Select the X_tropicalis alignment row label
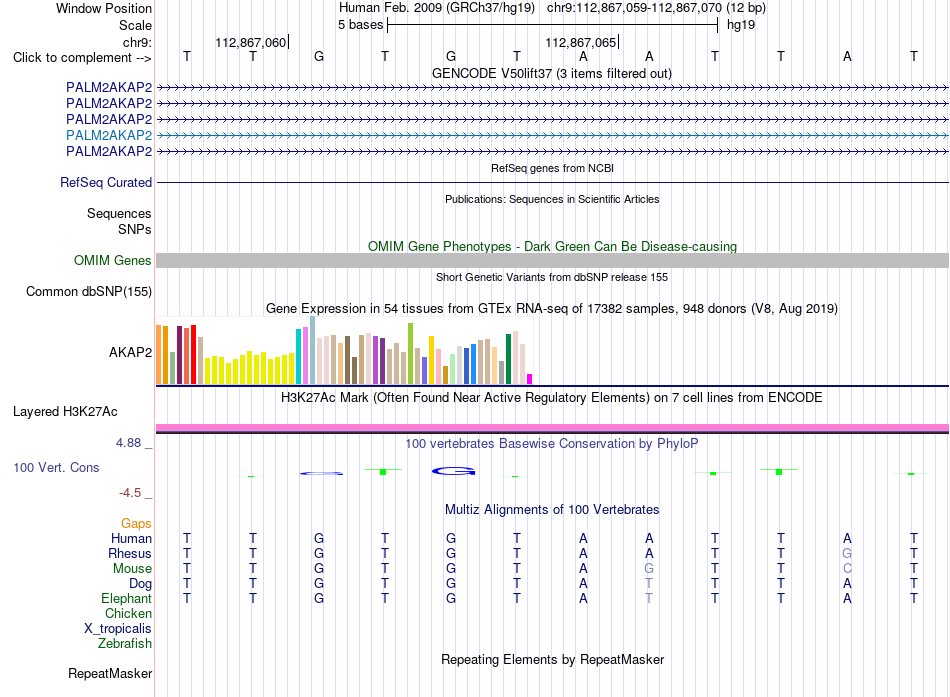950x697 pixels. pyautogui.click(x=118, y=629)
